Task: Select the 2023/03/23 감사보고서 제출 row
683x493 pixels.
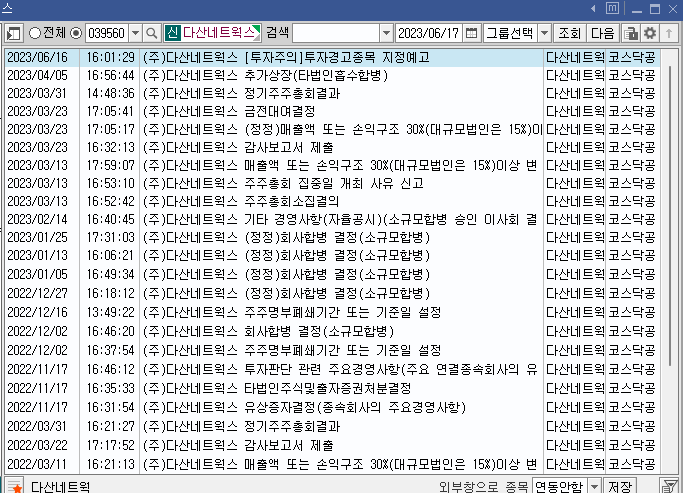Action: (x=332, y=147)
